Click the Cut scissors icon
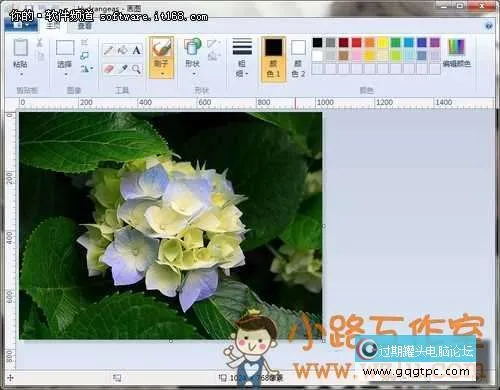This screenshot has height=390, width=500. 40,42
